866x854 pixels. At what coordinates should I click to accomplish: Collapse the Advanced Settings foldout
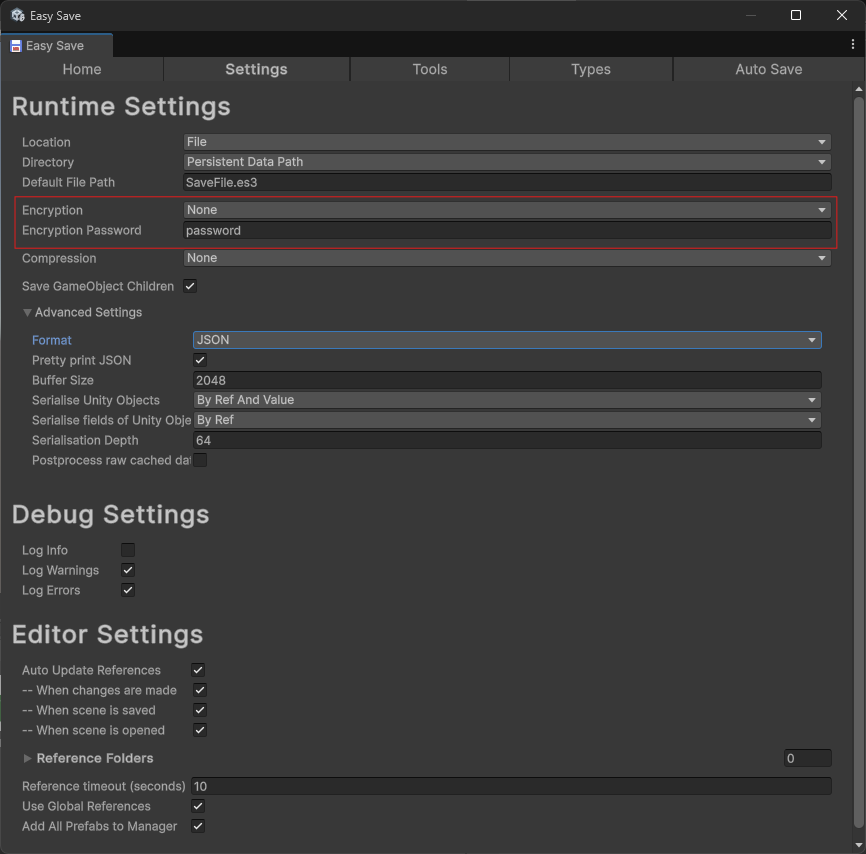pos(28,312)
